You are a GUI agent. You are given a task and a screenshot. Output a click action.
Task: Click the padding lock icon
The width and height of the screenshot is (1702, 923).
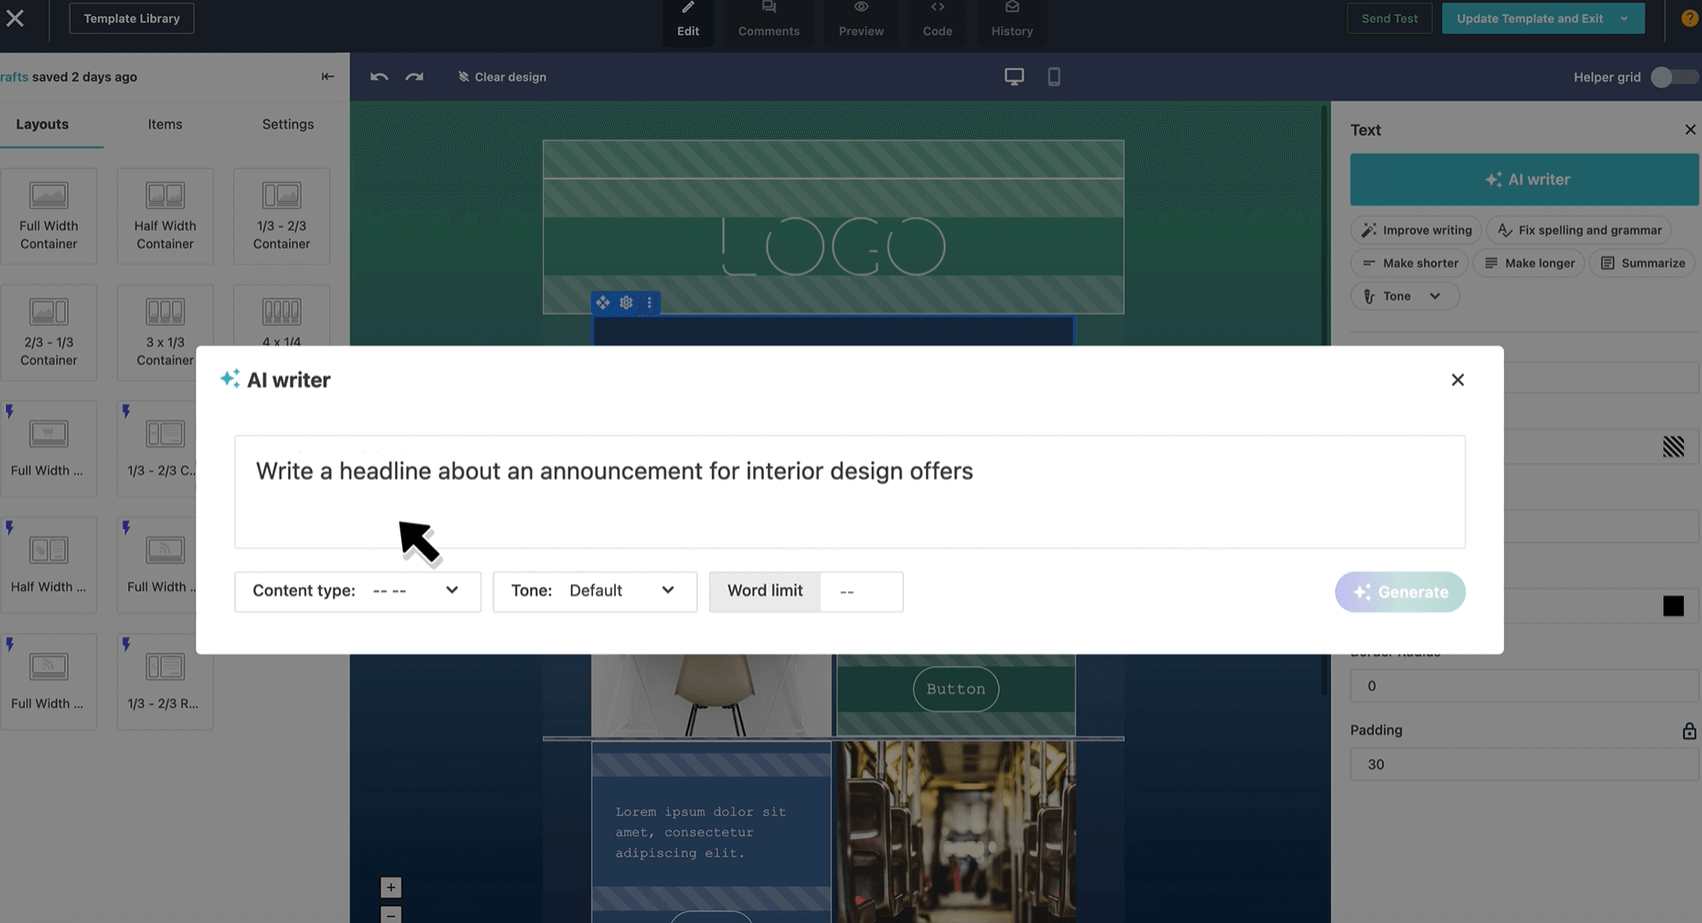(x=1689, y=731)
